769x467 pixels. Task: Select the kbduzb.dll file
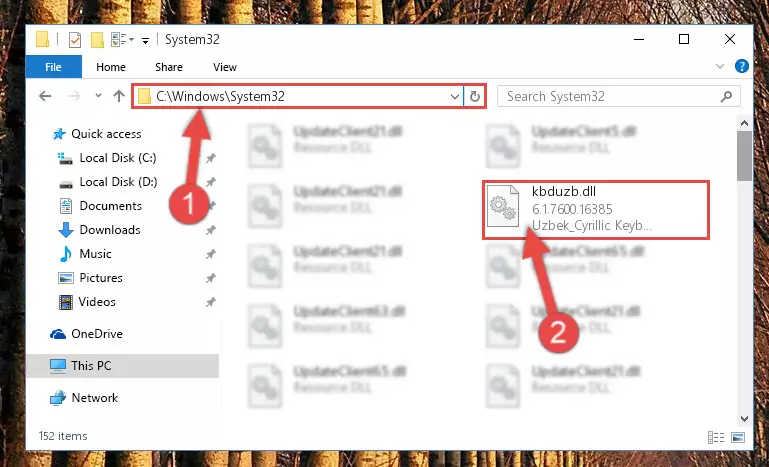pyautogui.click(x=595, y=209)
